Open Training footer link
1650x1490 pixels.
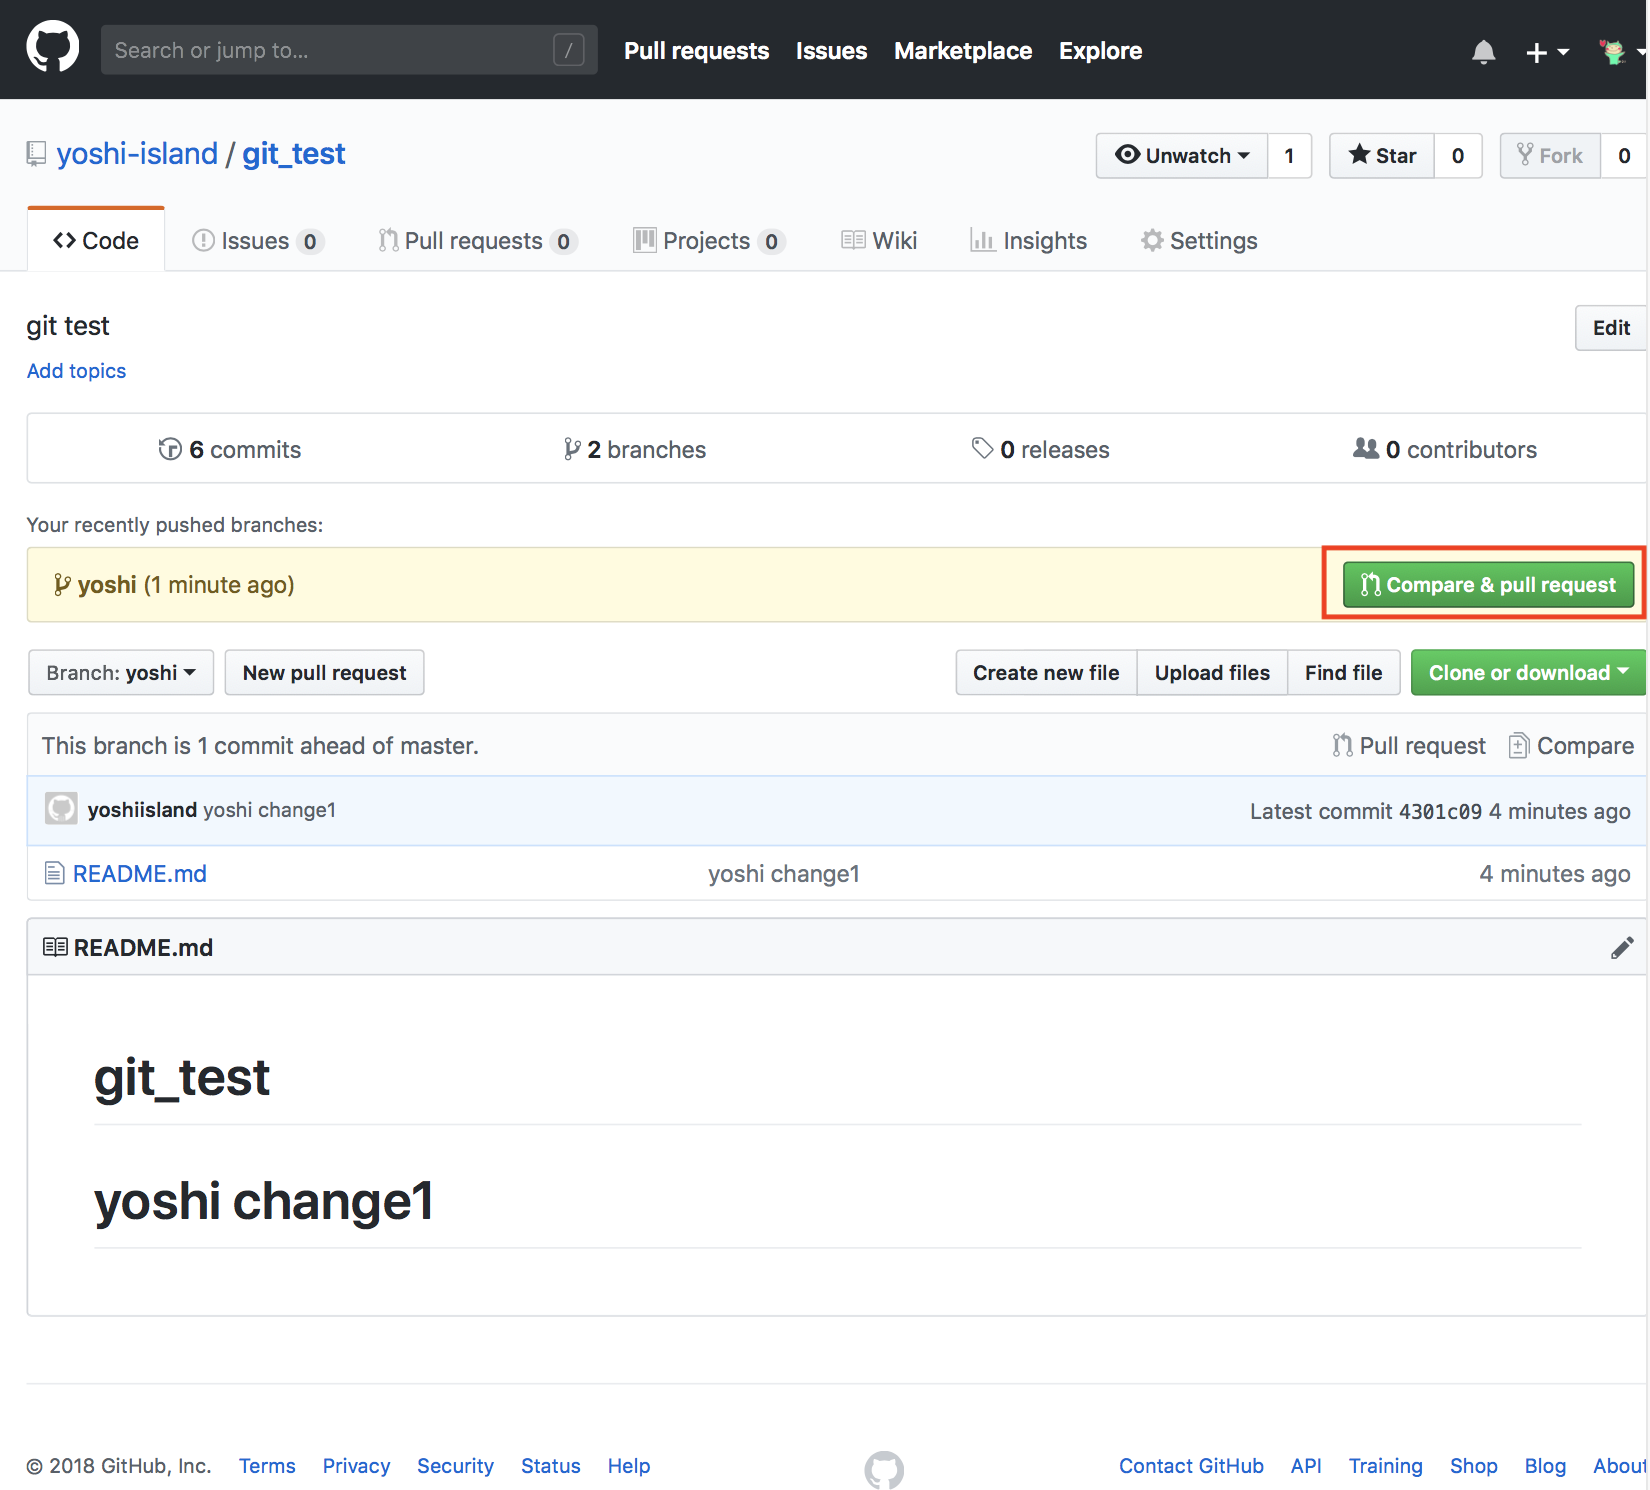click(1385, 1466)
